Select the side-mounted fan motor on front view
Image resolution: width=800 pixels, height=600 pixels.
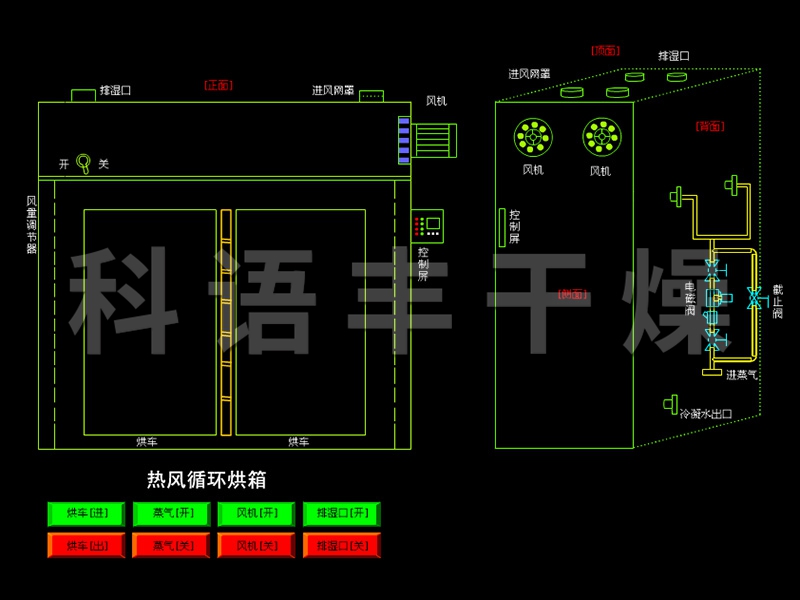click(x=434, y=140)
